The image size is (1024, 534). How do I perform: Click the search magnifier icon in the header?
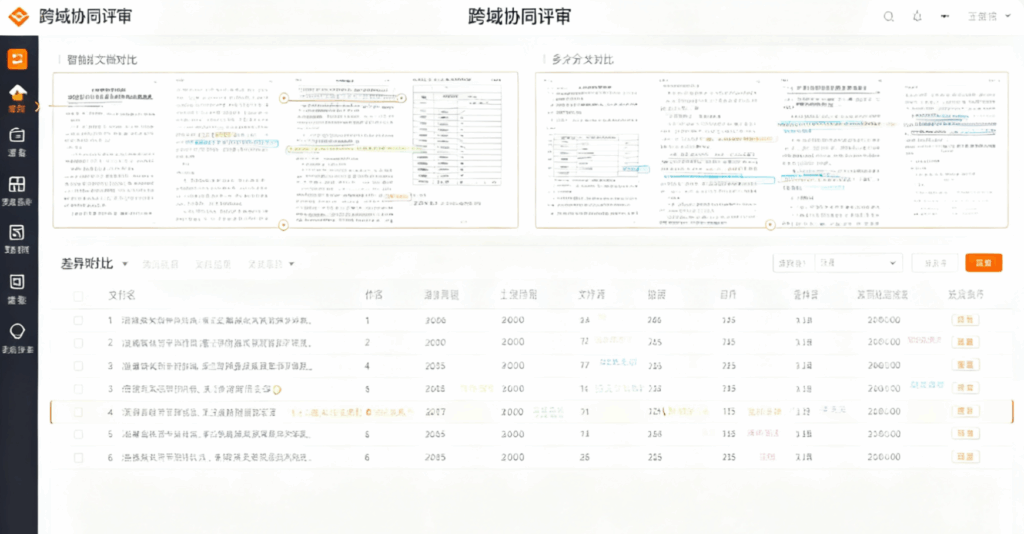(x=889, y=17)
